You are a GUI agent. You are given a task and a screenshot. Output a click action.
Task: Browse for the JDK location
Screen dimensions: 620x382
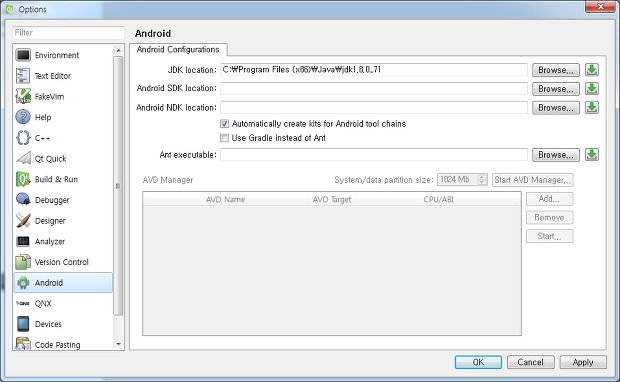556,70
